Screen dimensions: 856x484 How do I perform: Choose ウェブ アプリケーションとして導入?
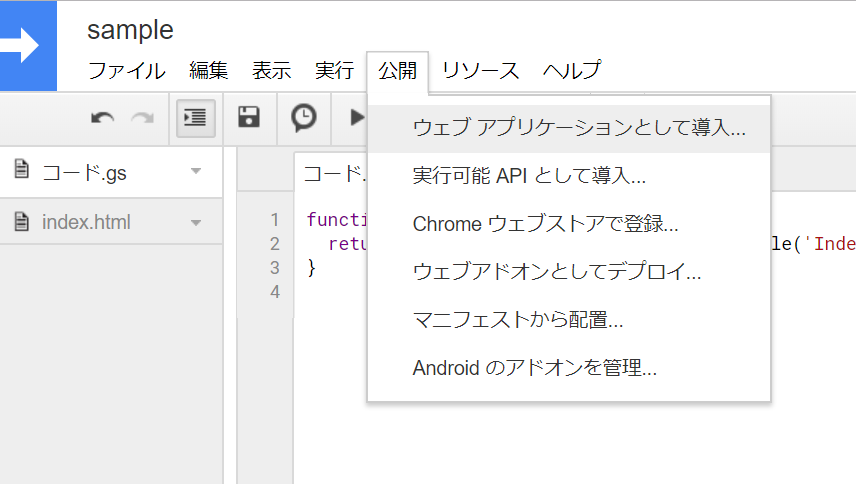[x=569, y=128]
